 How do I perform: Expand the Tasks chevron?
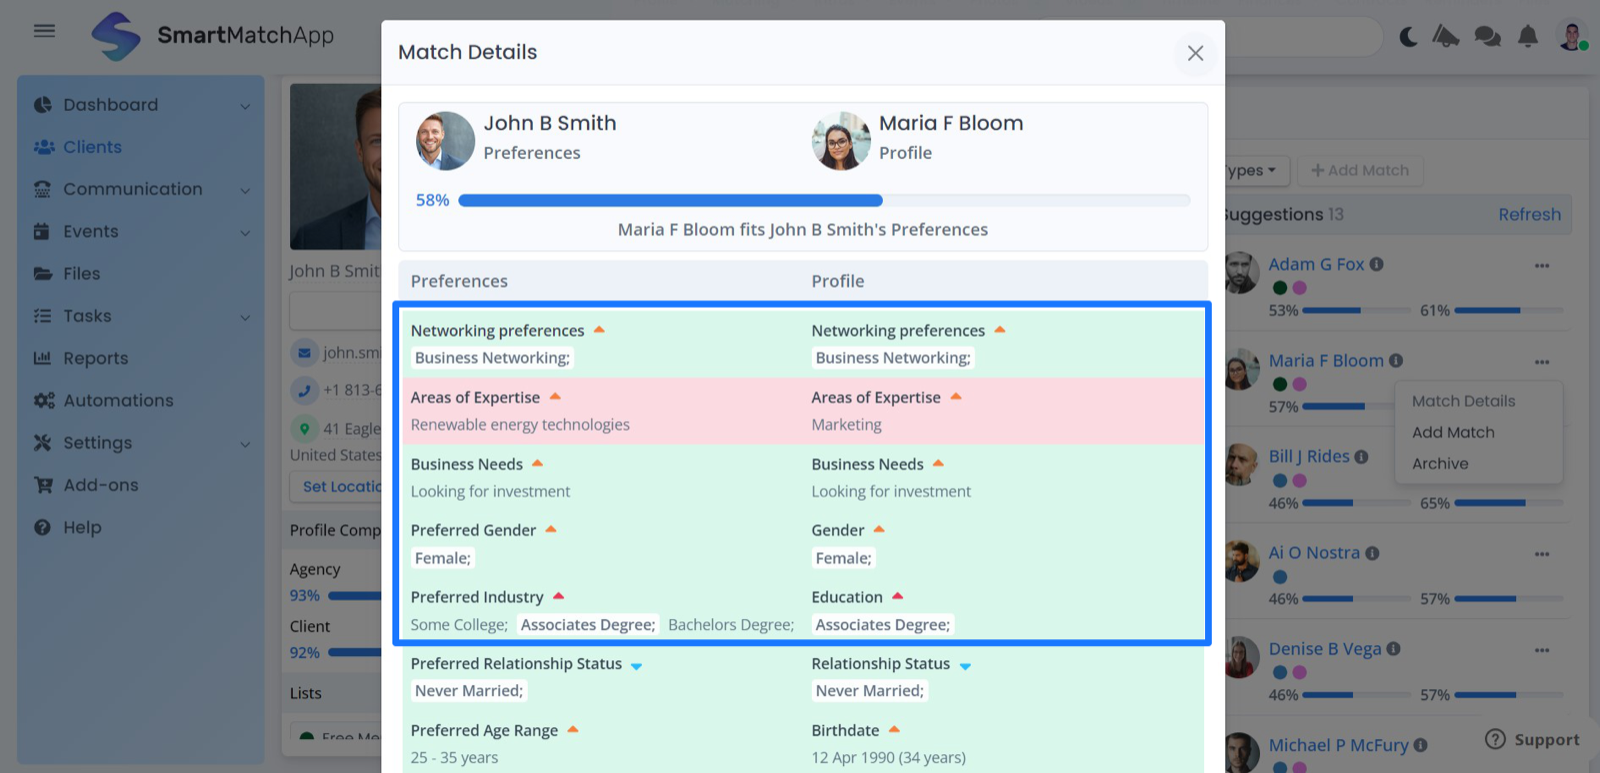(x=245, y=317)
